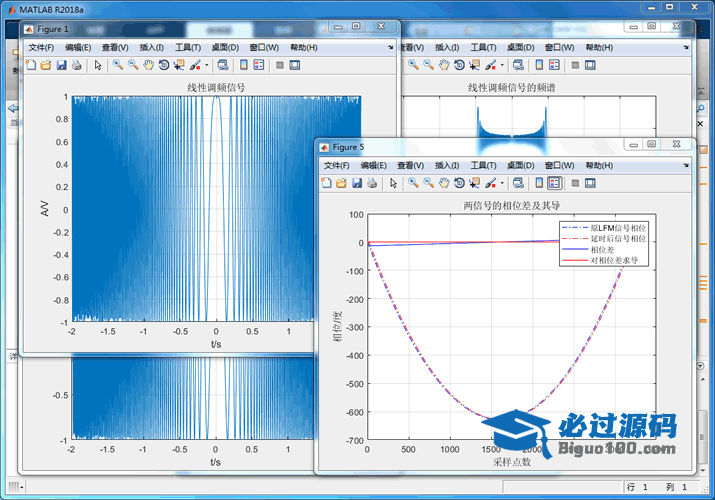Toggle insert colorbar in Figure 1 toolbar
The height and width of the screenshot is (500, 715).
[x=243, y=65]
